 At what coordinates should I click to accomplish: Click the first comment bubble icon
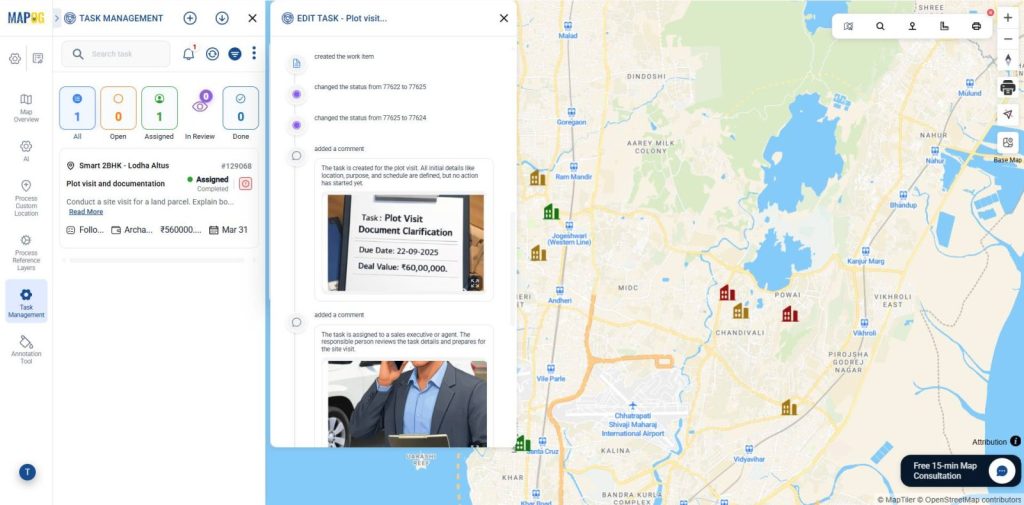[296, 155]
